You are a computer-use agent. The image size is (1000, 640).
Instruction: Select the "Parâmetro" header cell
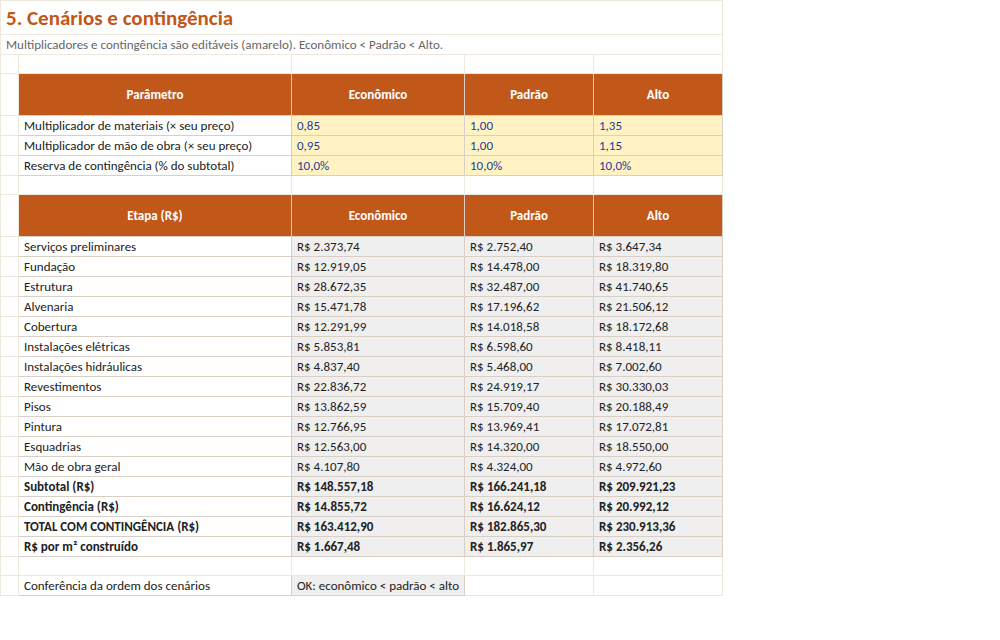(x=155, y=94)
